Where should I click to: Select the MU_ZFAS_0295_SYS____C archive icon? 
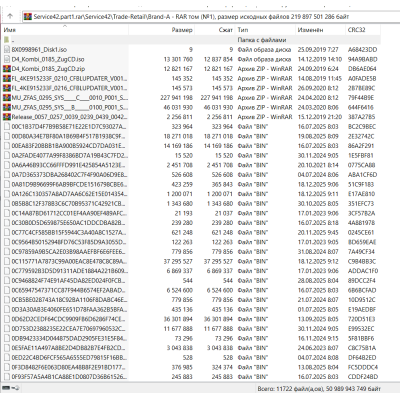pos(7,98)
